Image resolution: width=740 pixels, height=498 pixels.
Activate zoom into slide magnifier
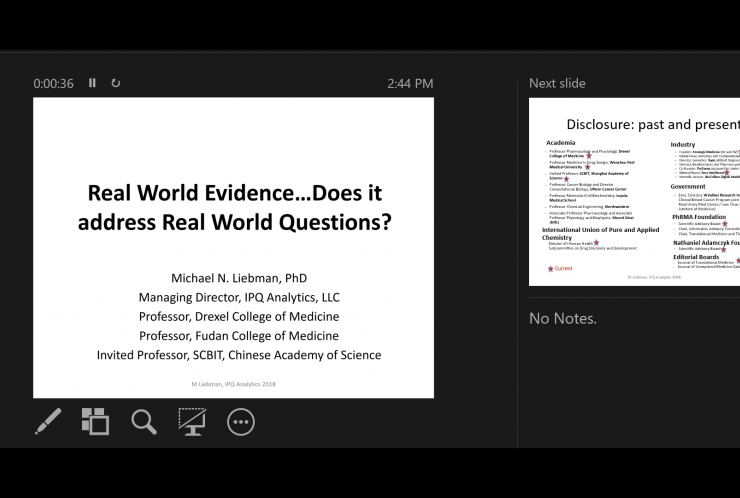(144, 422)
